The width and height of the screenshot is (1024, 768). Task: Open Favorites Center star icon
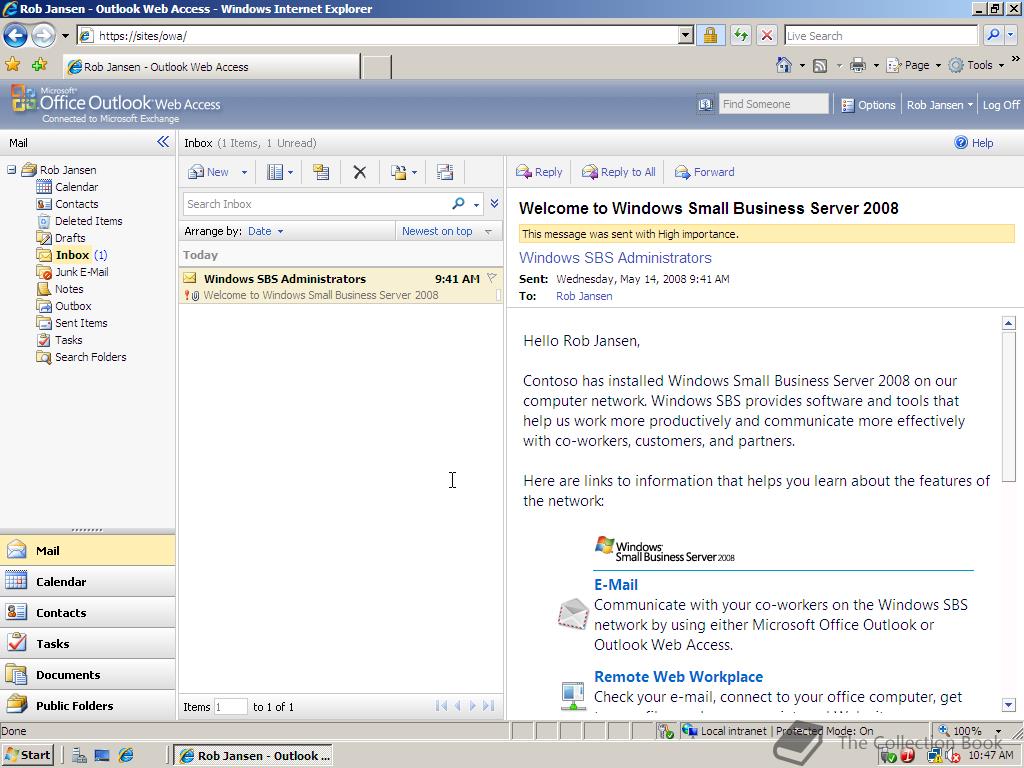12,65
